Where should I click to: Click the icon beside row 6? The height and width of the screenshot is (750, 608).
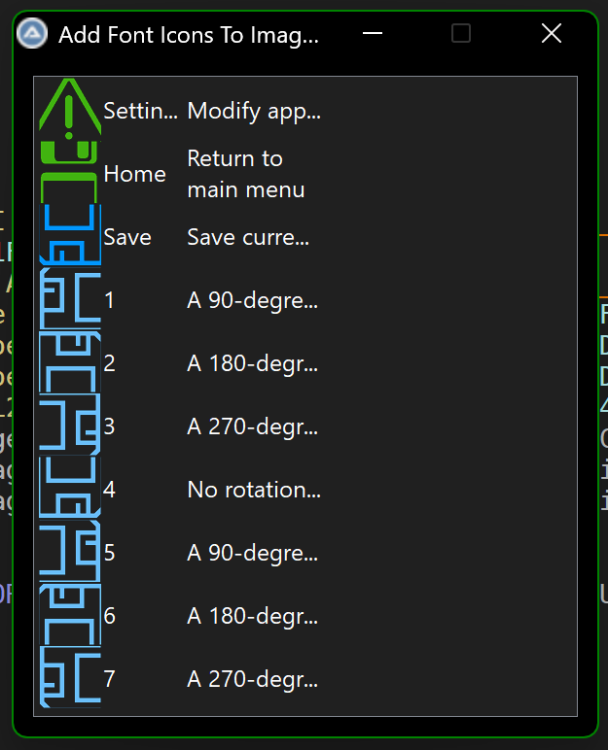[x=70, y=616]
